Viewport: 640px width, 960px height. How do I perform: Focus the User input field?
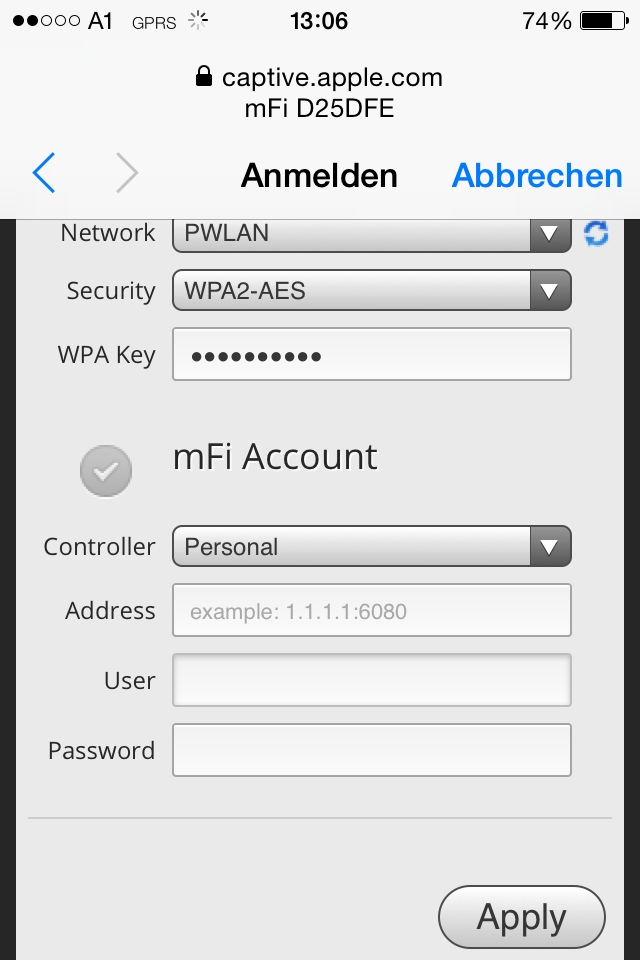372,680
